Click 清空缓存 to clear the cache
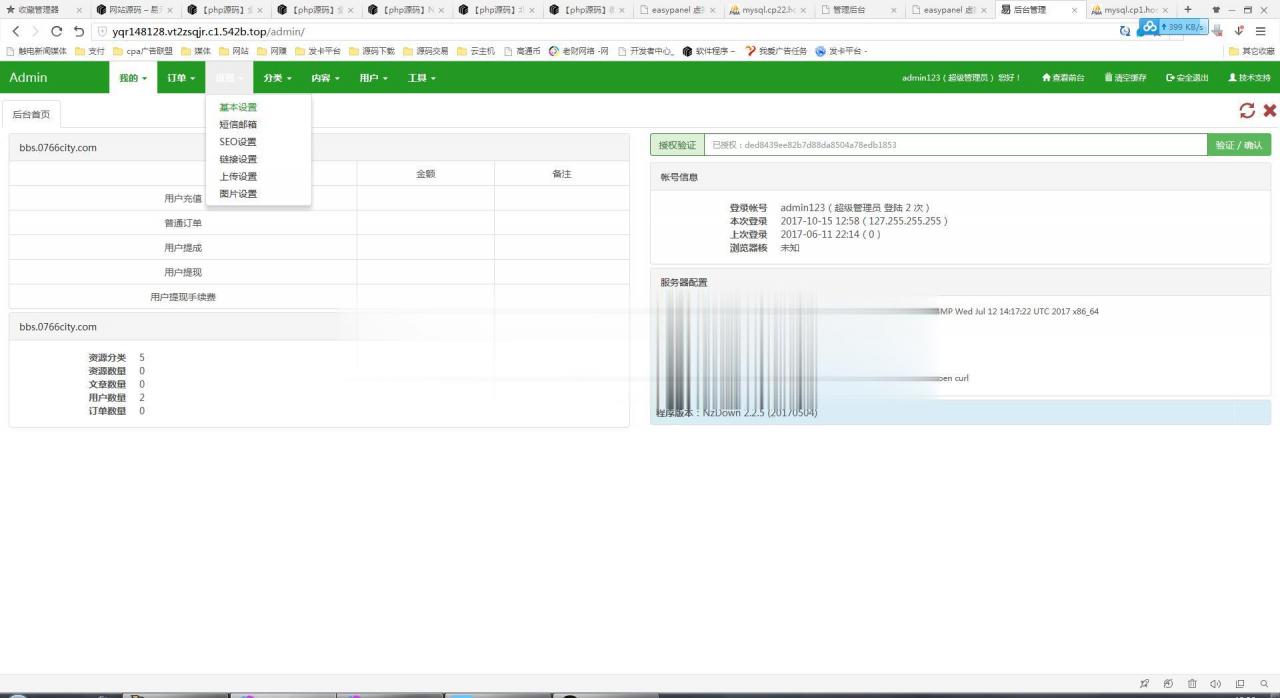Screen dimensions: 1280x698 [x=1125, y=77]
